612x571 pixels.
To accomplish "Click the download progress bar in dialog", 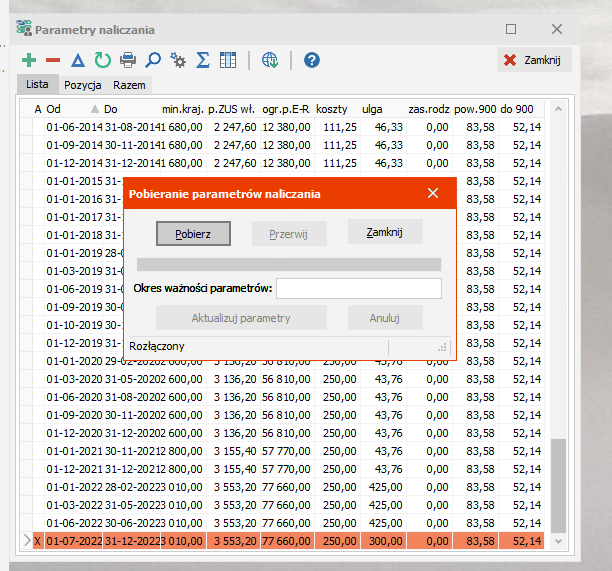I will pyautogui.click(x=289, y=264).
